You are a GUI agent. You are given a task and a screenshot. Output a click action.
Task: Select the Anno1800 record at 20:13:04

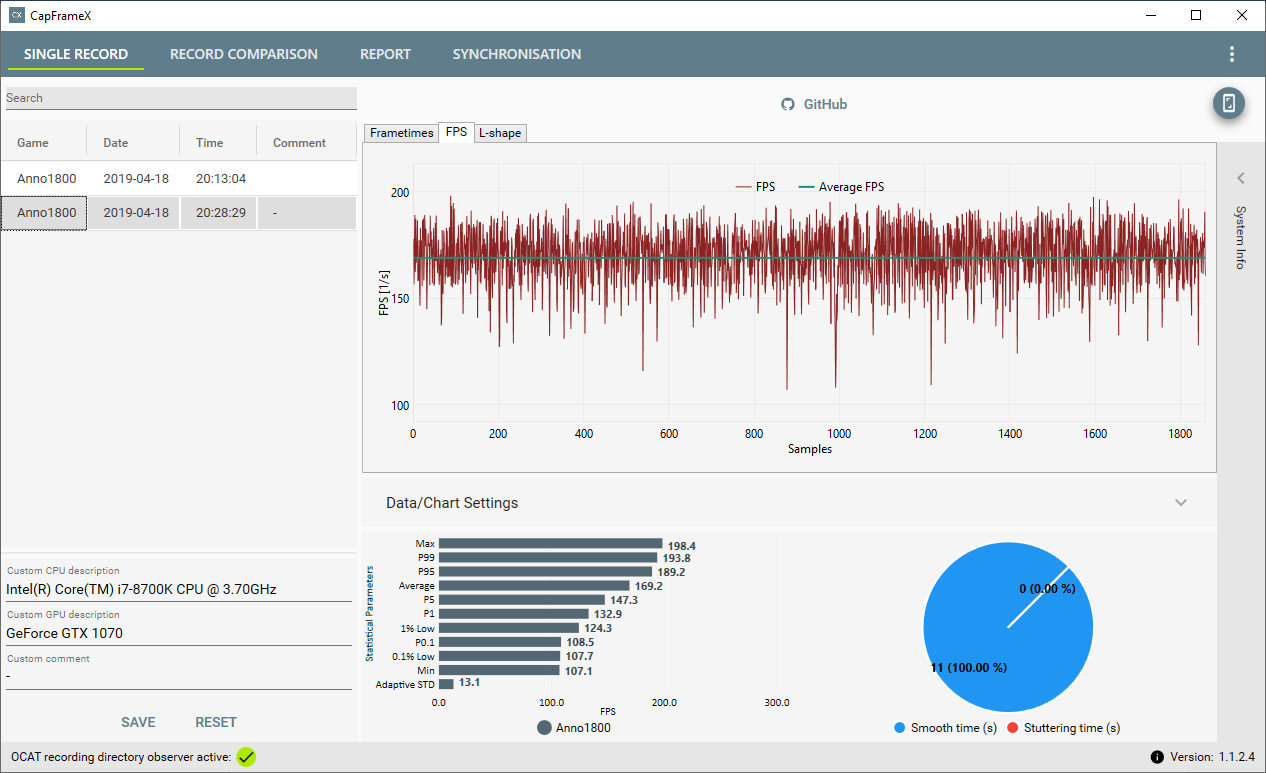[178, 179]
